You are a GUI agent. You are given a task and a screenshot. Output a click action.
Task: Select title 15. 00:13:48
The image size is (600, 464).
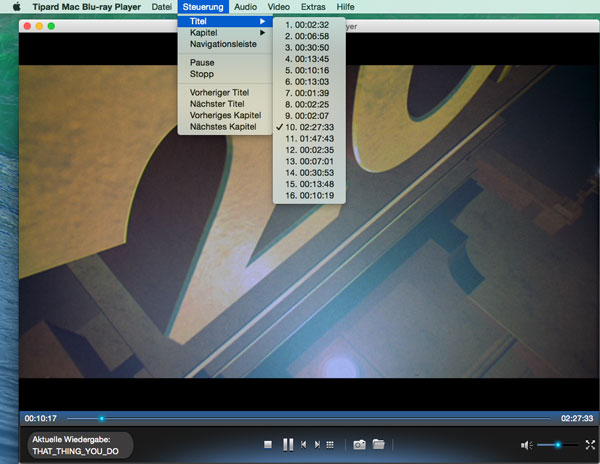click(309, 184)
